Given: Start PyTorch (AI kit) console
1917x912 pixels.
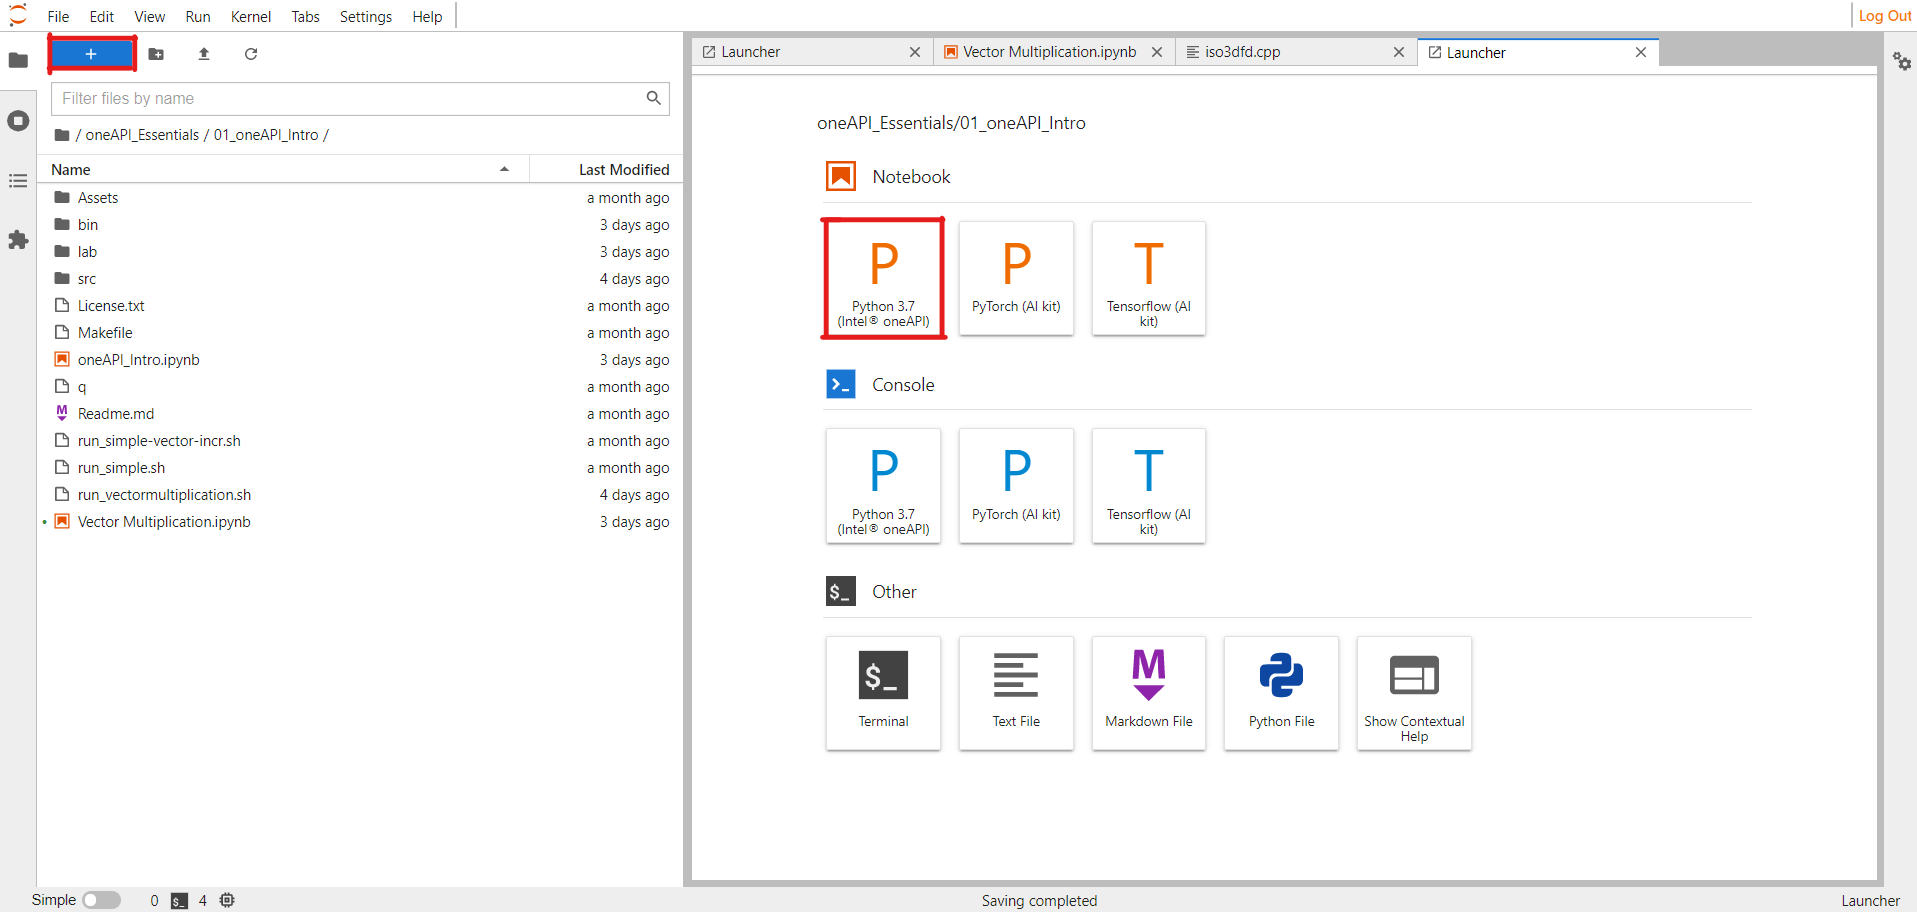Looking at the screenshot, I should [x=1016, y=486].
